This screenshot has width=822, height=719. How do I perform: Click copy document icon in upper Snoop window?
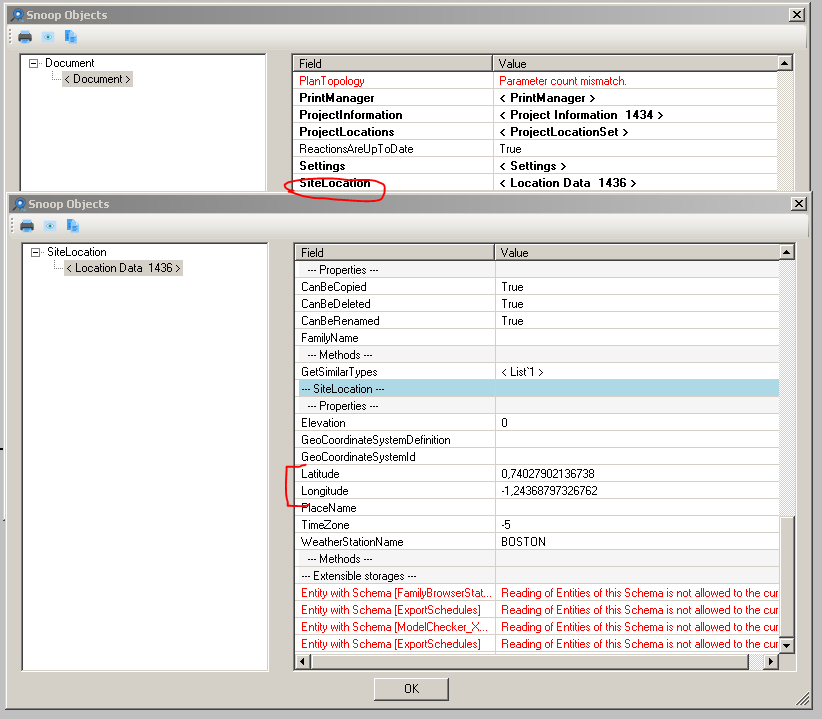pos(71,37)
